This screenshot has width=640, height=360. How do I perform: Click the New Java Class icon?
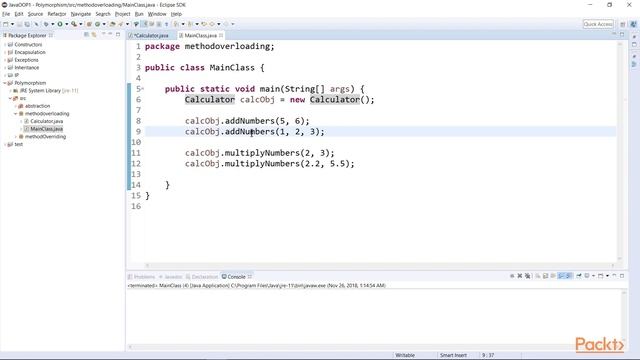[x=98, y=24]
